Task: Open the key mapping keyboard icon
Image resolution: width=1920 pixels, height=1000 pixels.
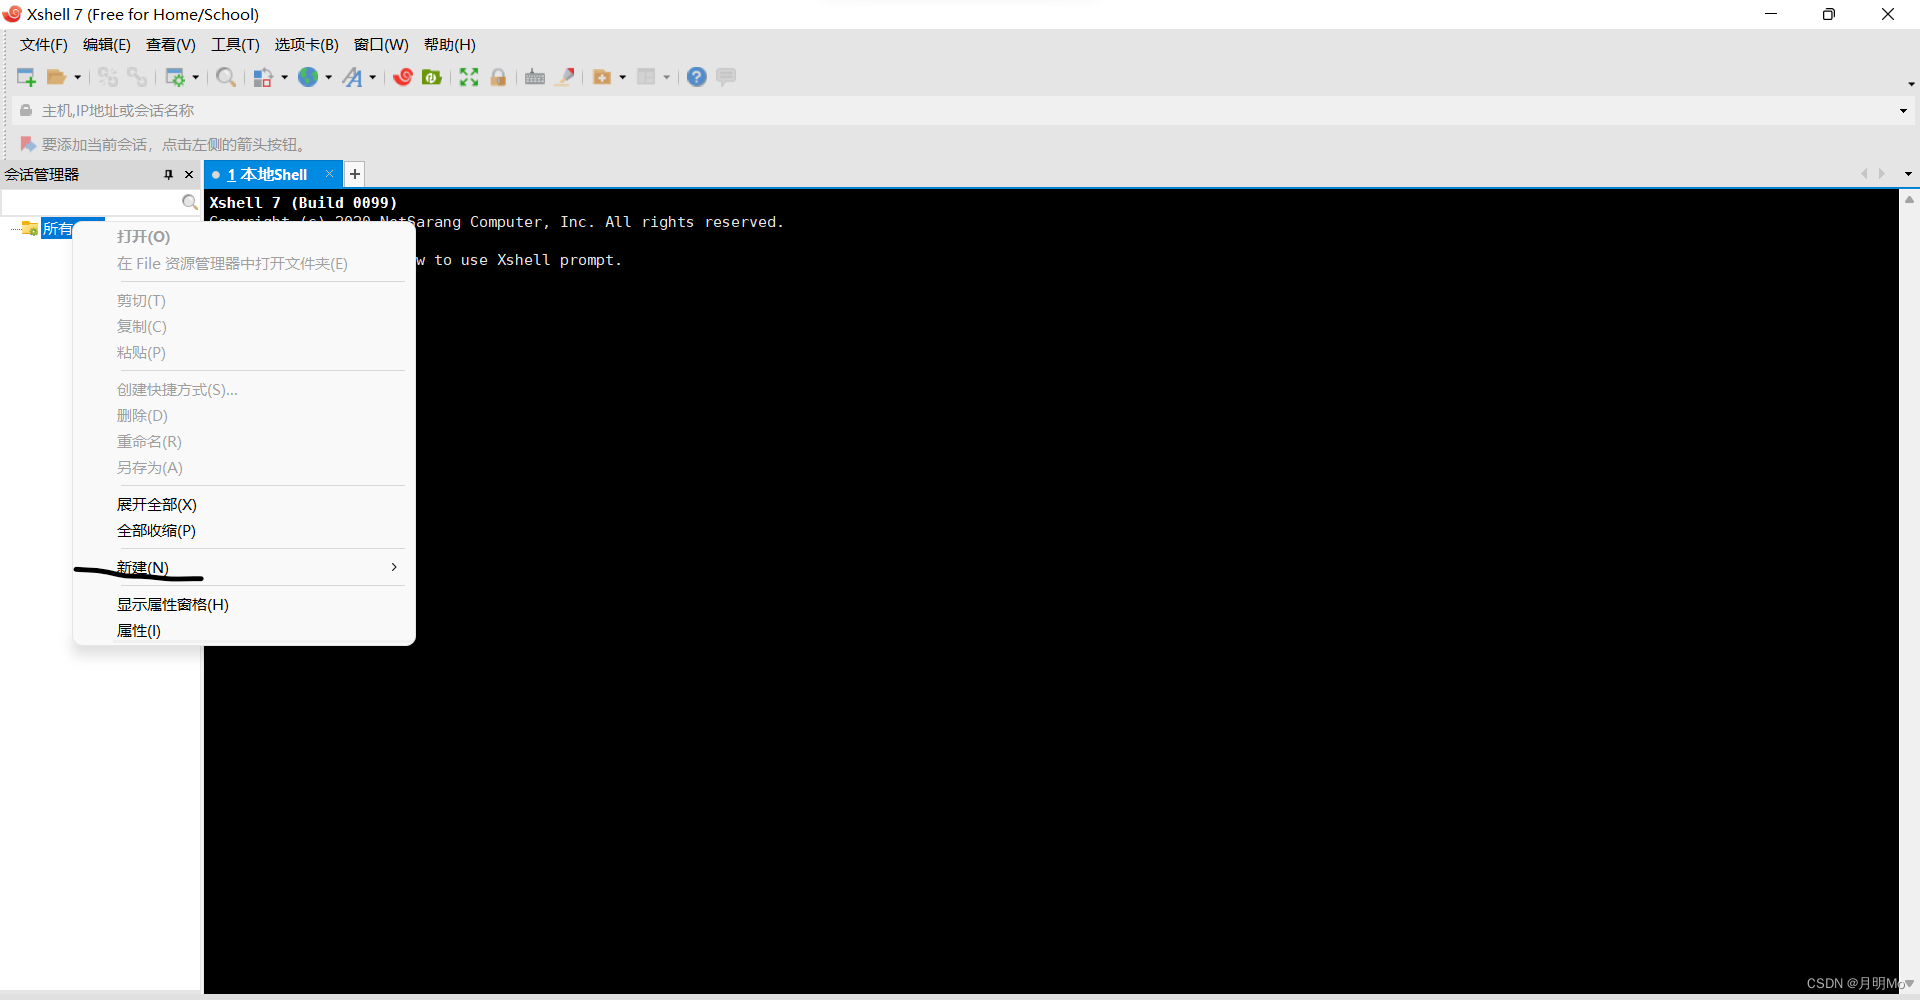Action: (x=535, y=77)
